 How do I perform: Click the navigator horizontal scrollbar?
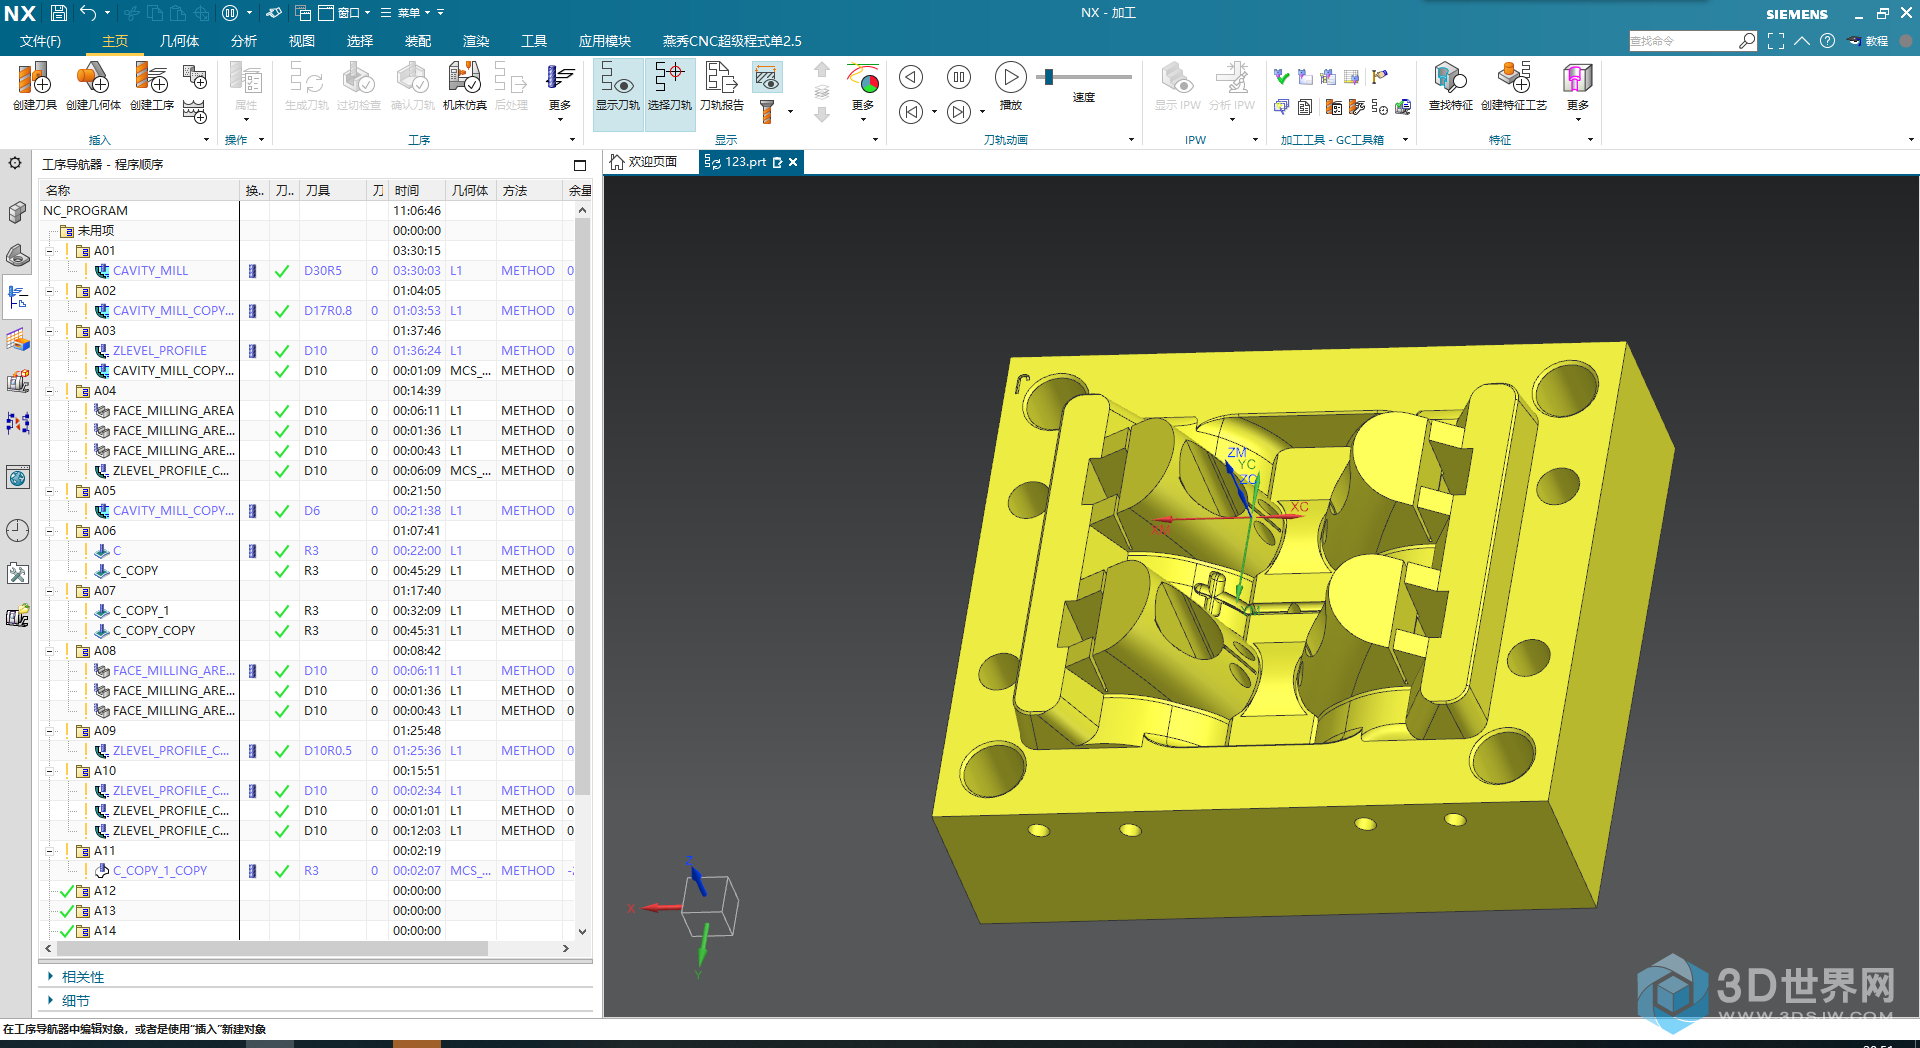(272, 948)
